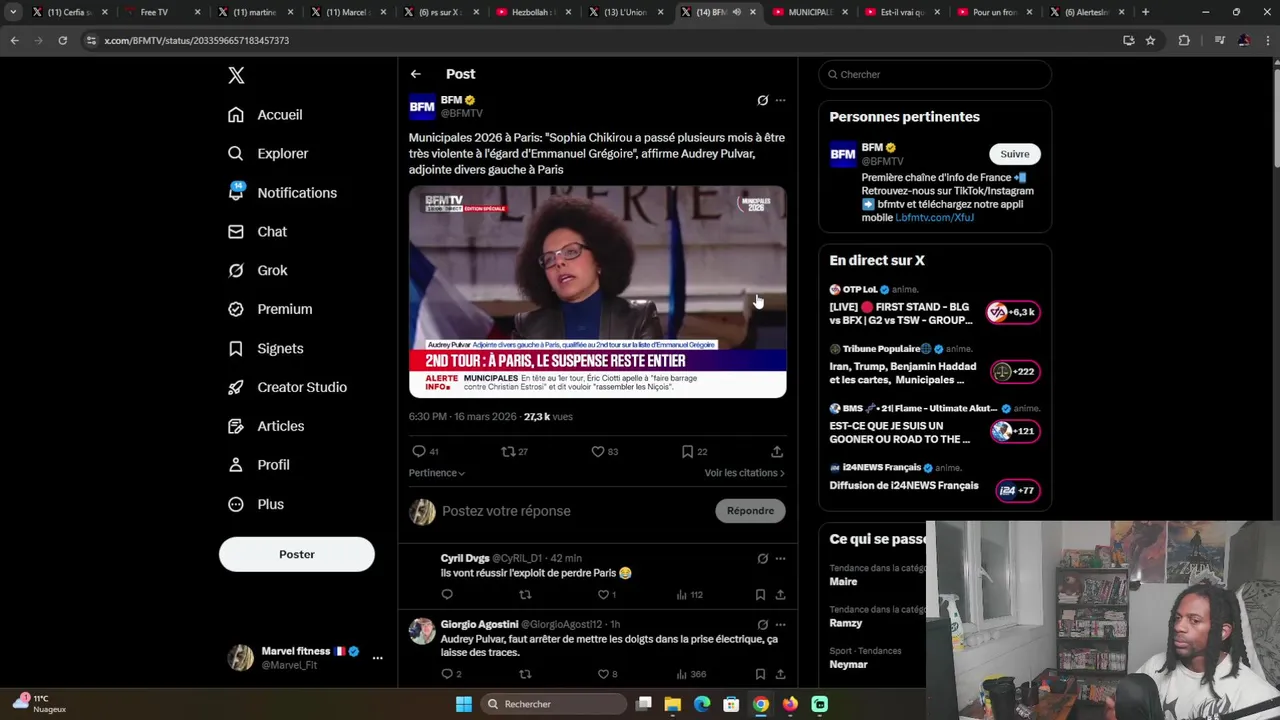
Task: Open browser extensions puzzle icon
Action: [x=1184, y=40]
